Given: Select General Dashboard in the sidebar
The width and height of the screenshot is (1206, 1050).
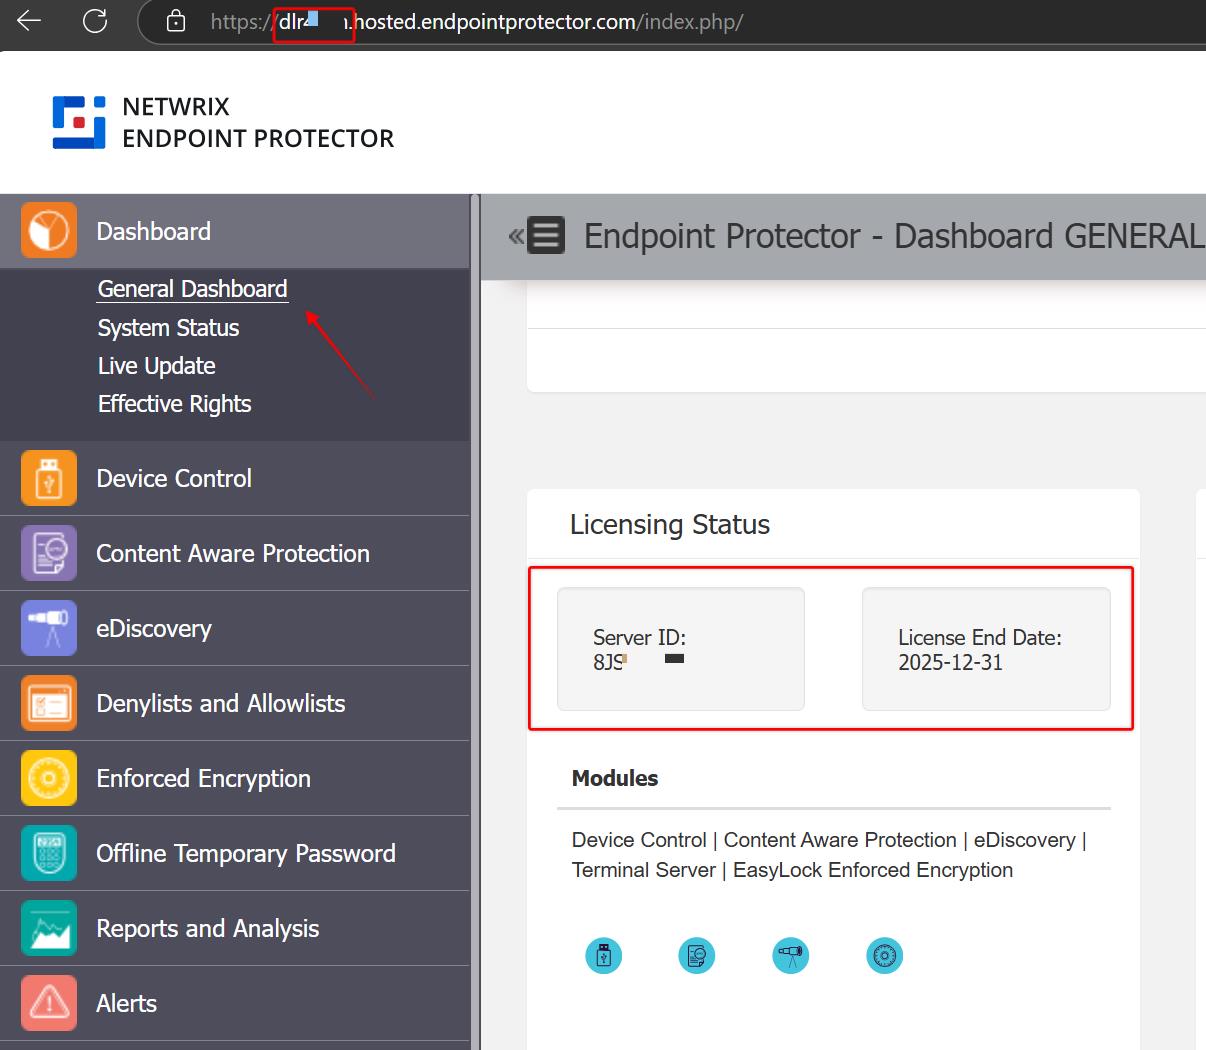Looking at the screenshot, I should 192,289.
